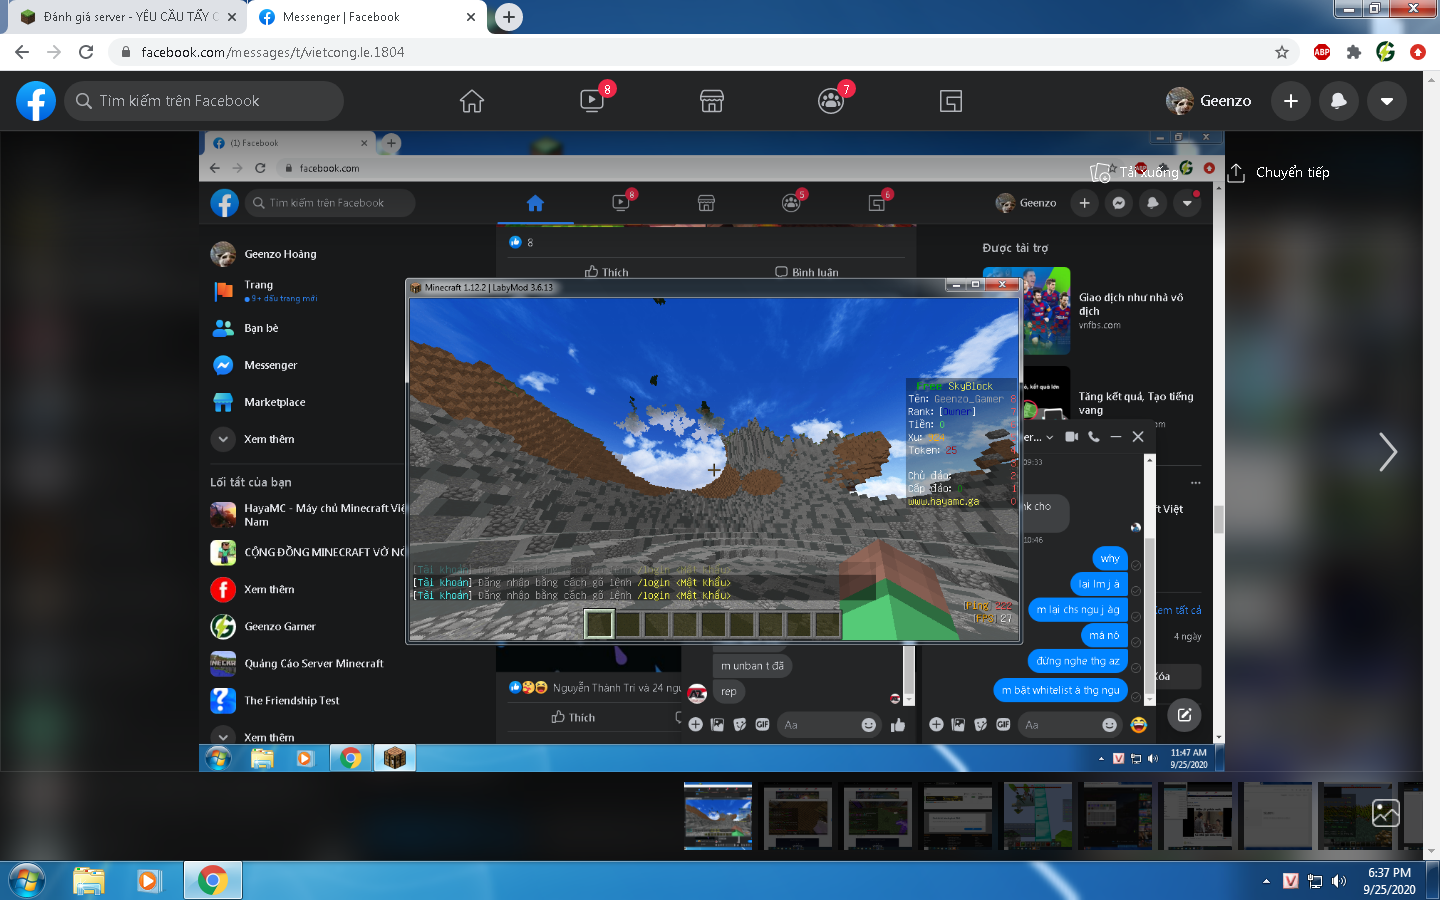The width and height of the screenshot is (1440, 900).
Task: Select the highlighted Minecraft sky thumbnail
Action: click(718, 816)
